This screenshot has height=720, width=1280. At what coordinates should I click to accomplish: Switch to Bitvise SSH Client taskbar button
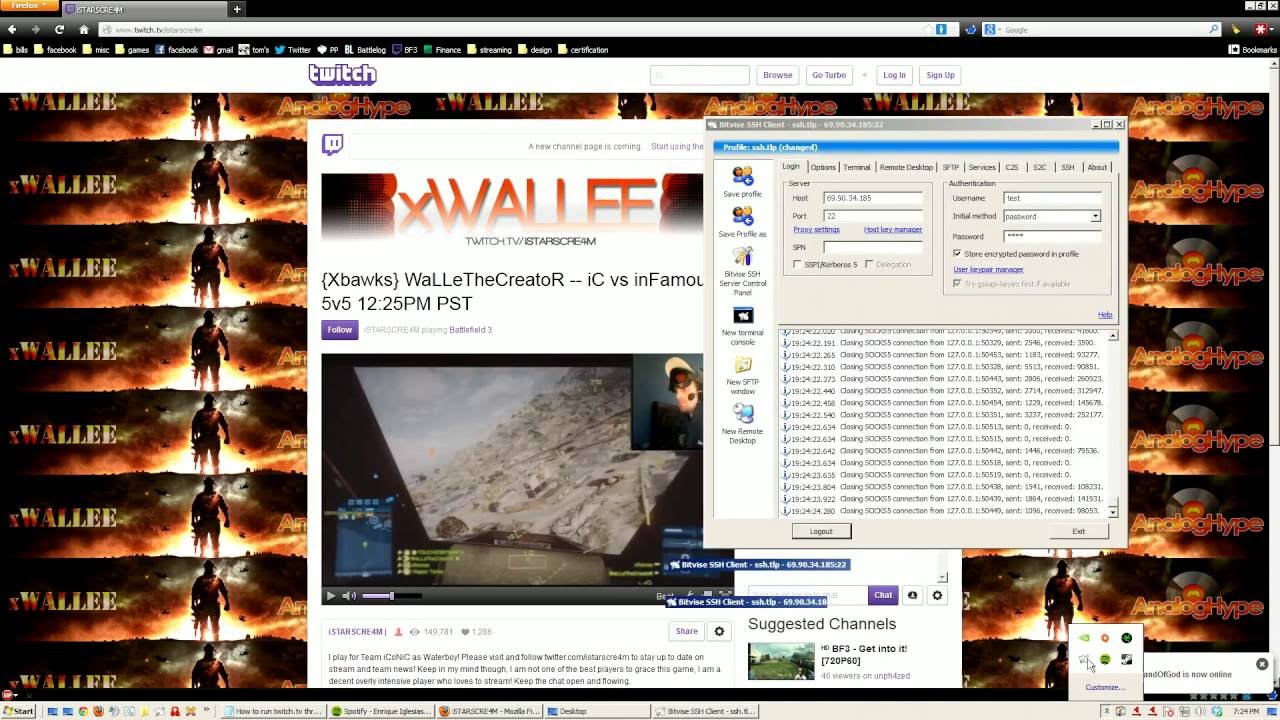[706, 711]
